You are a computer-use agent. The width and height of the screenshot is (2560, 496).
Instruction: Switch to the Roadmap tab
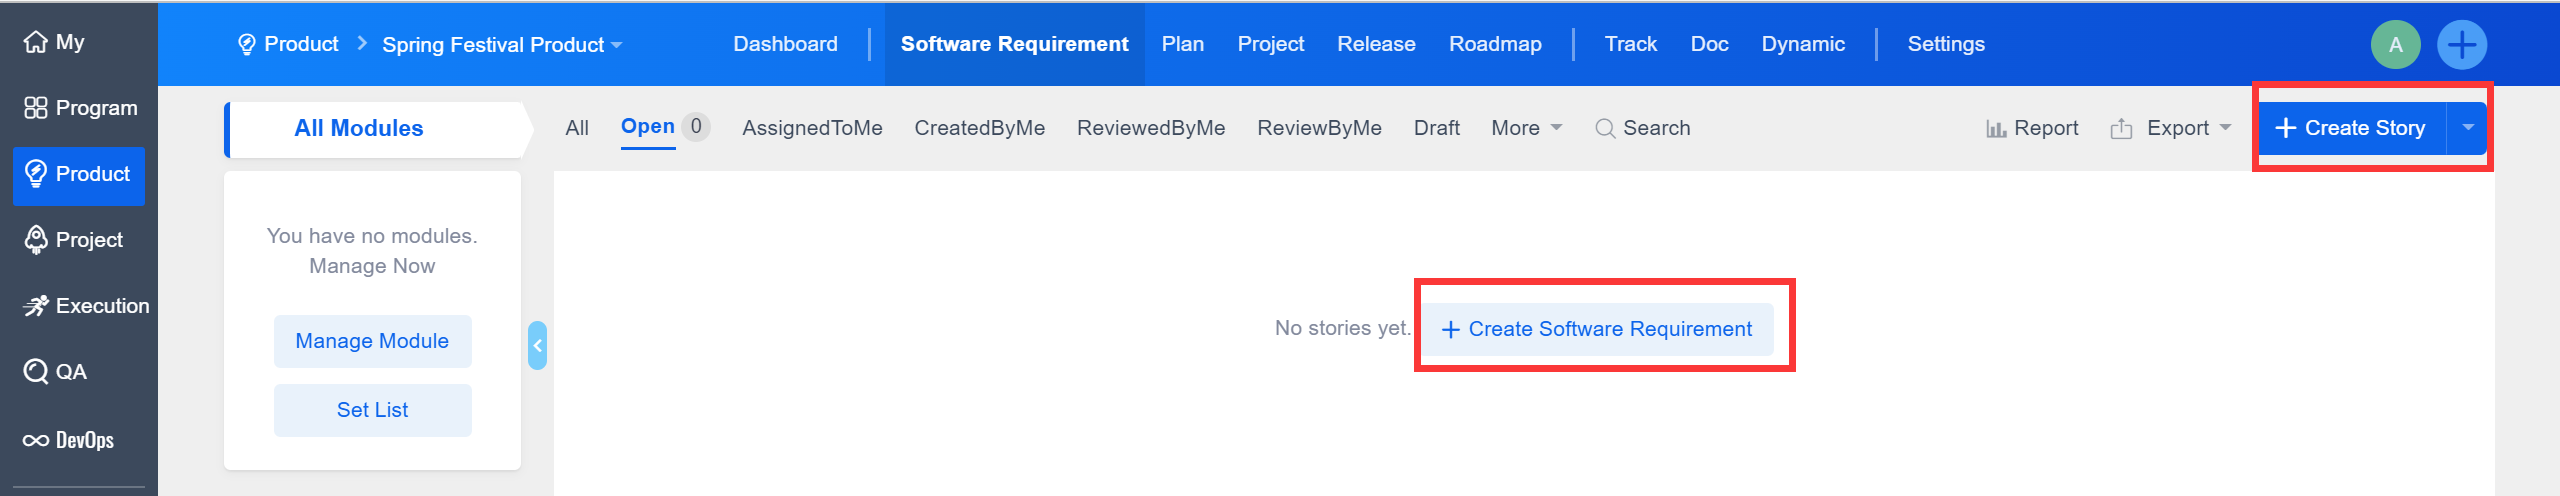pyautogui.click(x=1495, y=44)
